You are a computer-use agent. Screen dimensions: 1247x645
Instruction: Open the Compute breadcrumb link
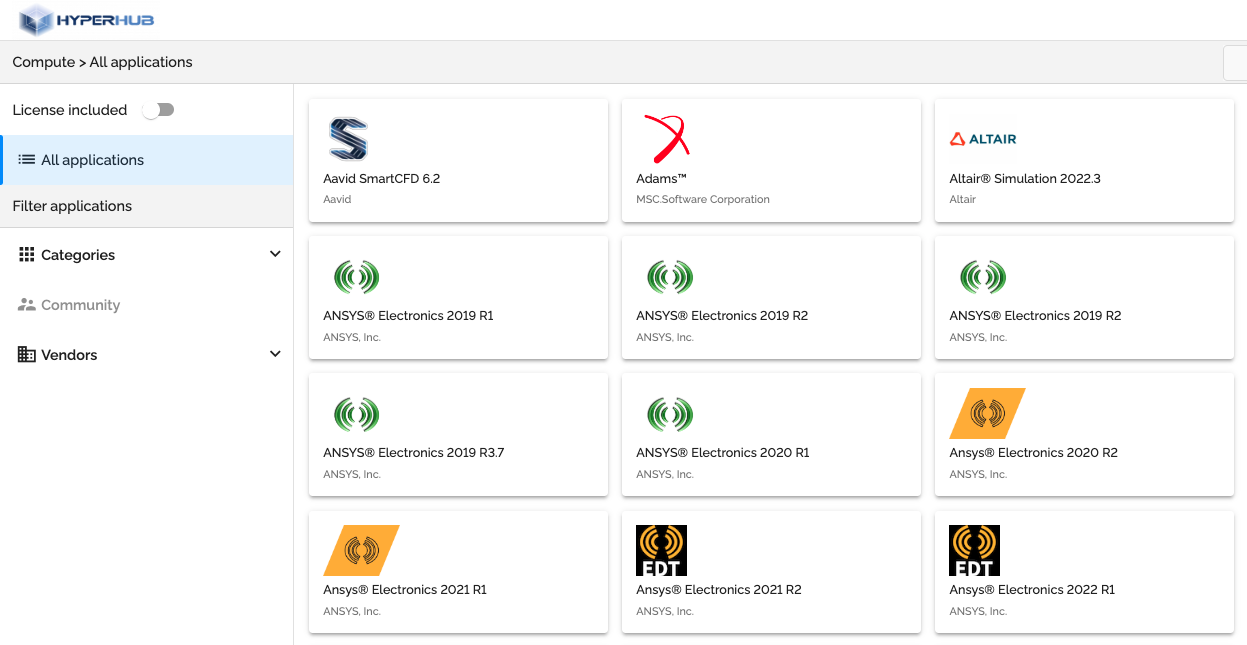(x=43, y=61)
